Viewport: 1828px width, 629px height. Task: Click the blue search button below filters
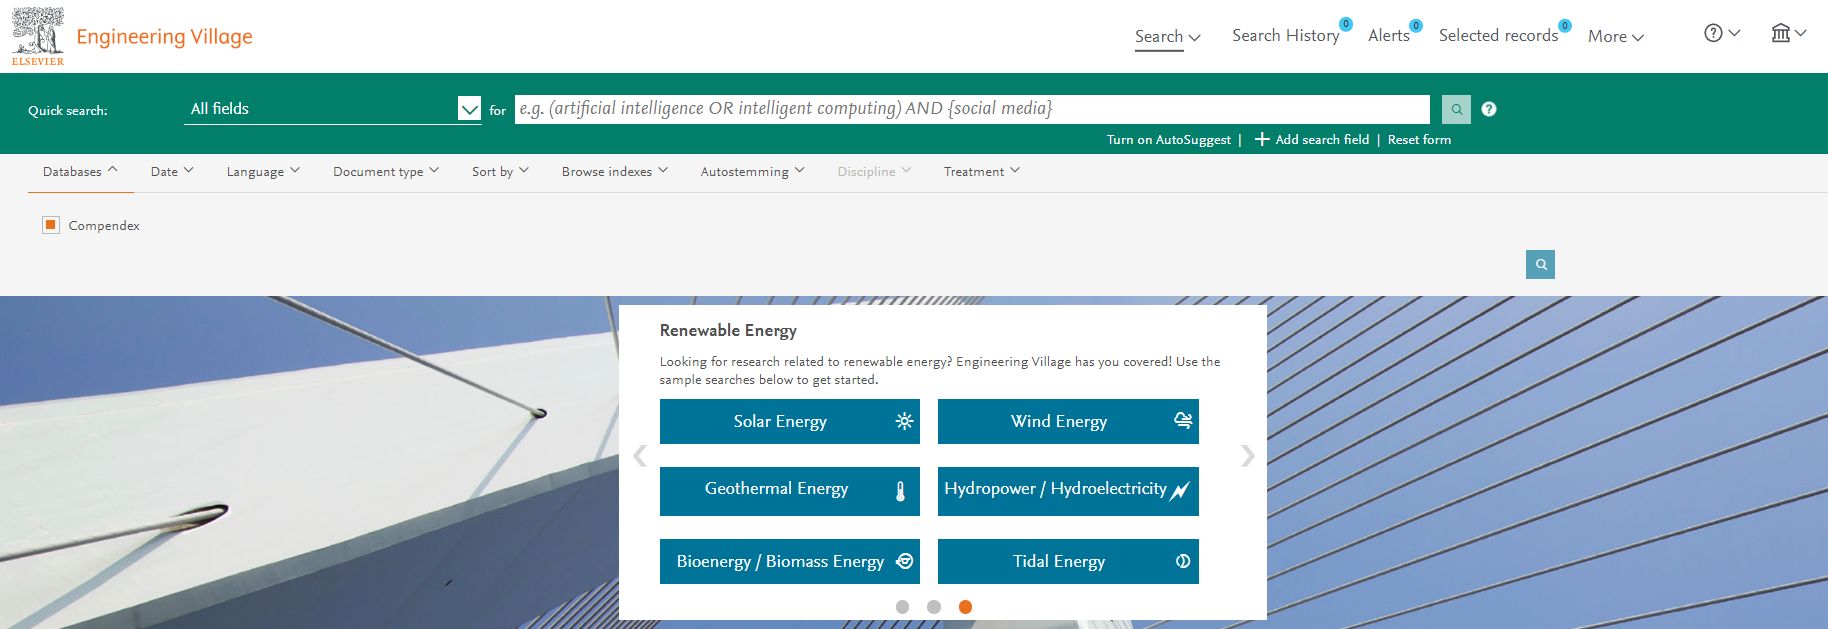click(x=1540, y=264)
